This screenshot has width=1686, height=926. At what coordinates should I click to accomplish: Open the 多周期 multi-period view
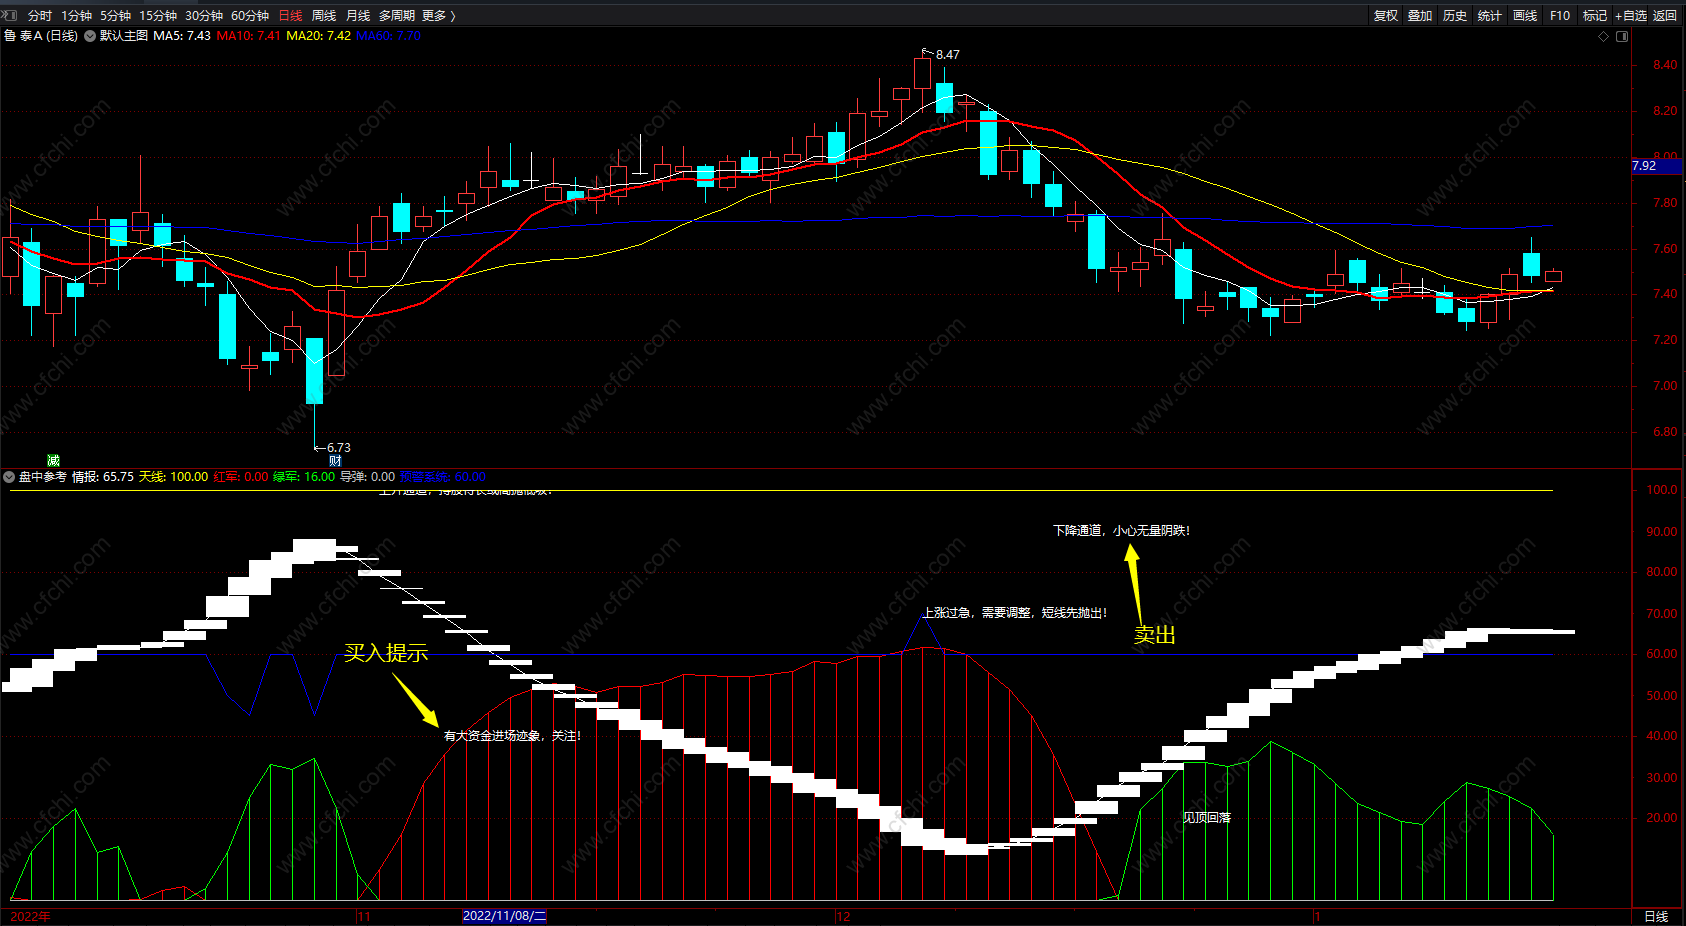[397, 15]
